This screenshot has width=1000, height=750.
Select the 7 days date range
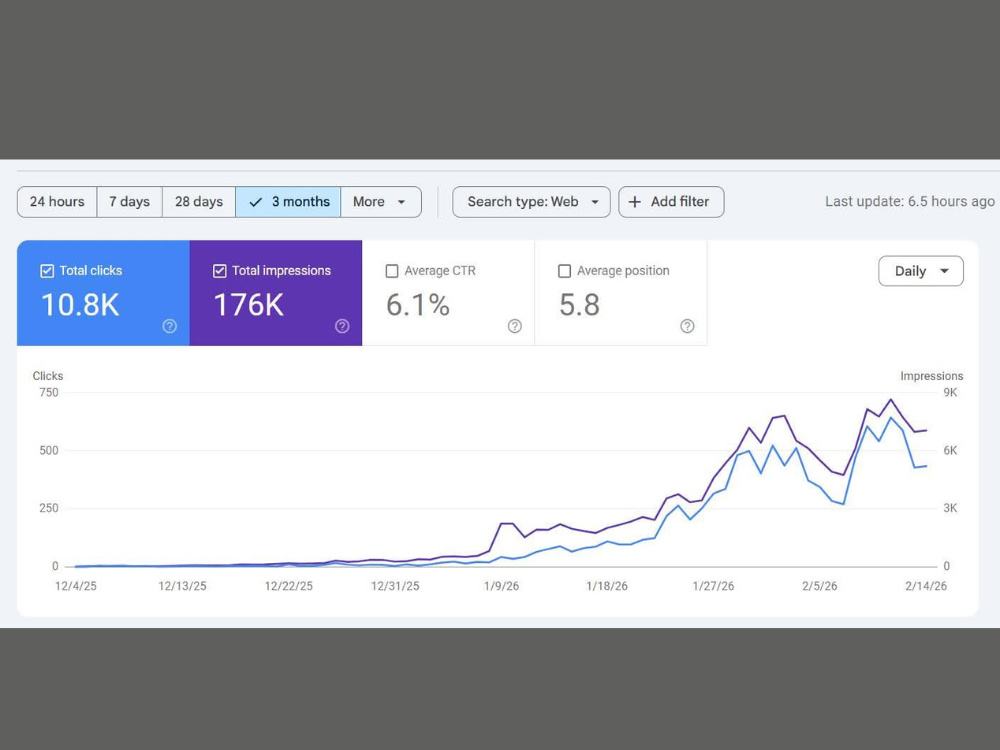coord(129,202)
